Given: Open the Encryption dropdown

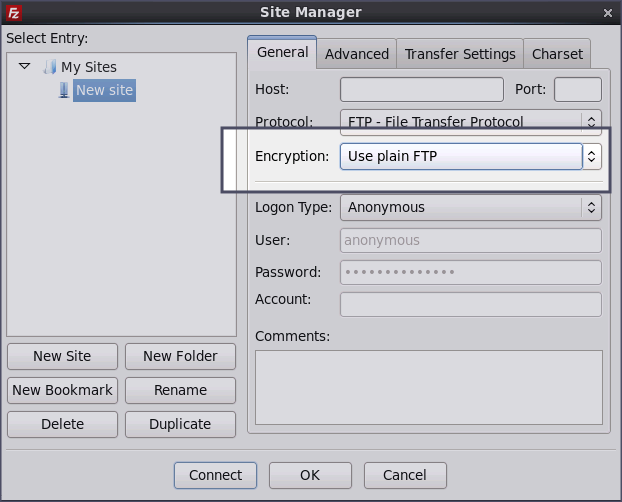Looking at the screenshot, I should (470, 156).
